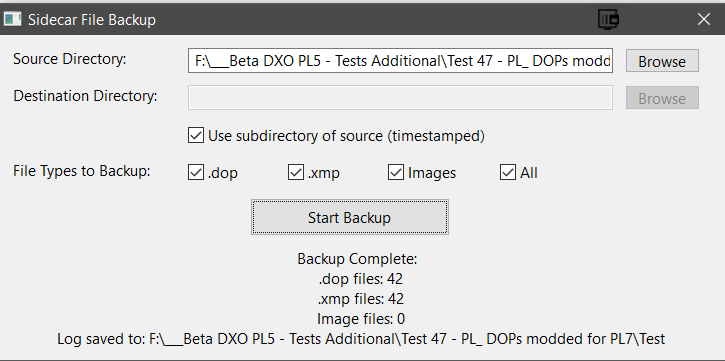725x361 pixels.
Task: Click the 'Image files: 0' result line
Action: pos(361,319)
